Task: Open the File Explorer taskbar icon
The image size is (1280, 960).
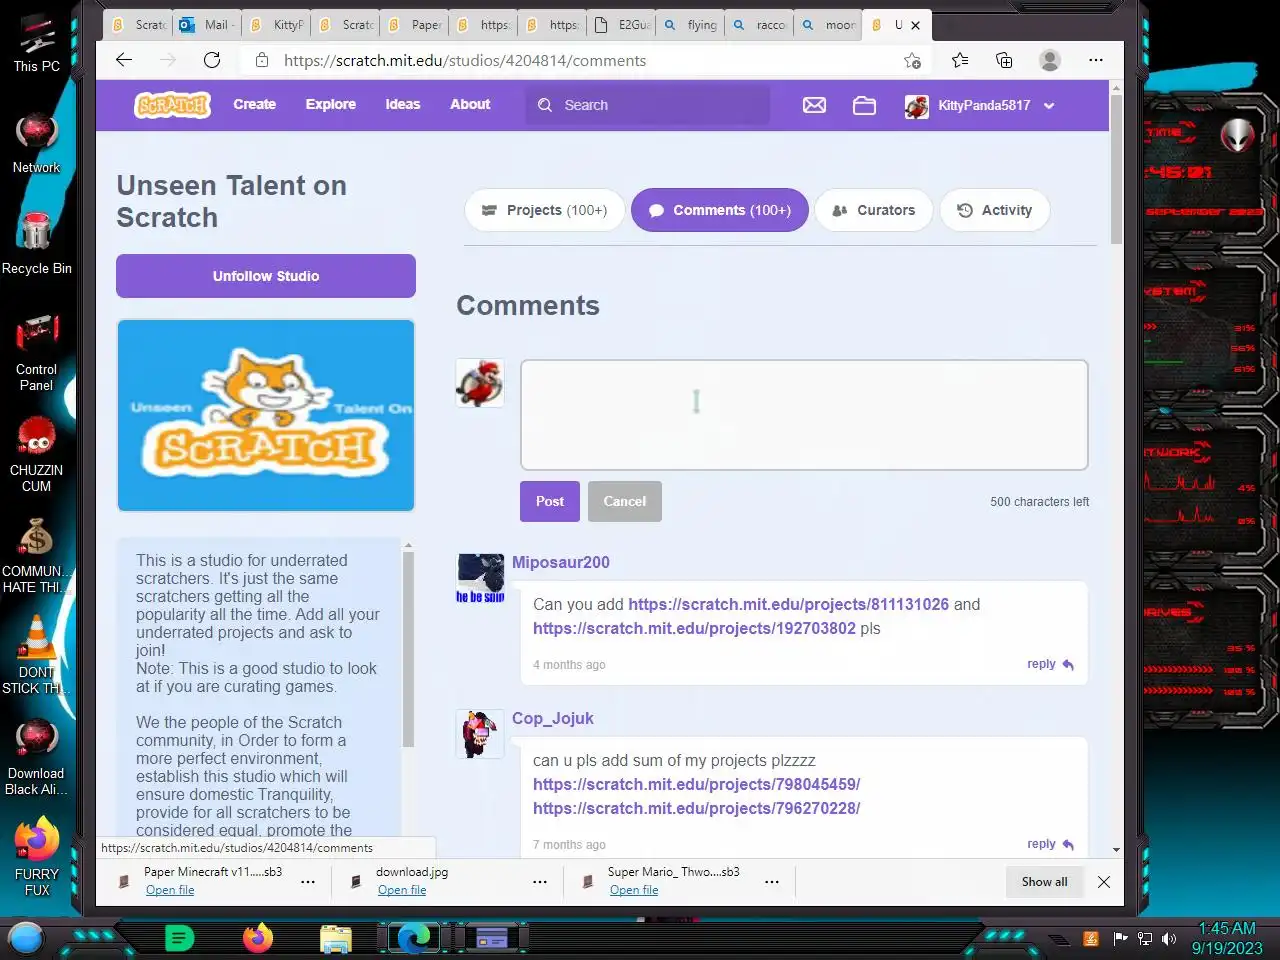Action: tap(336, 938)
